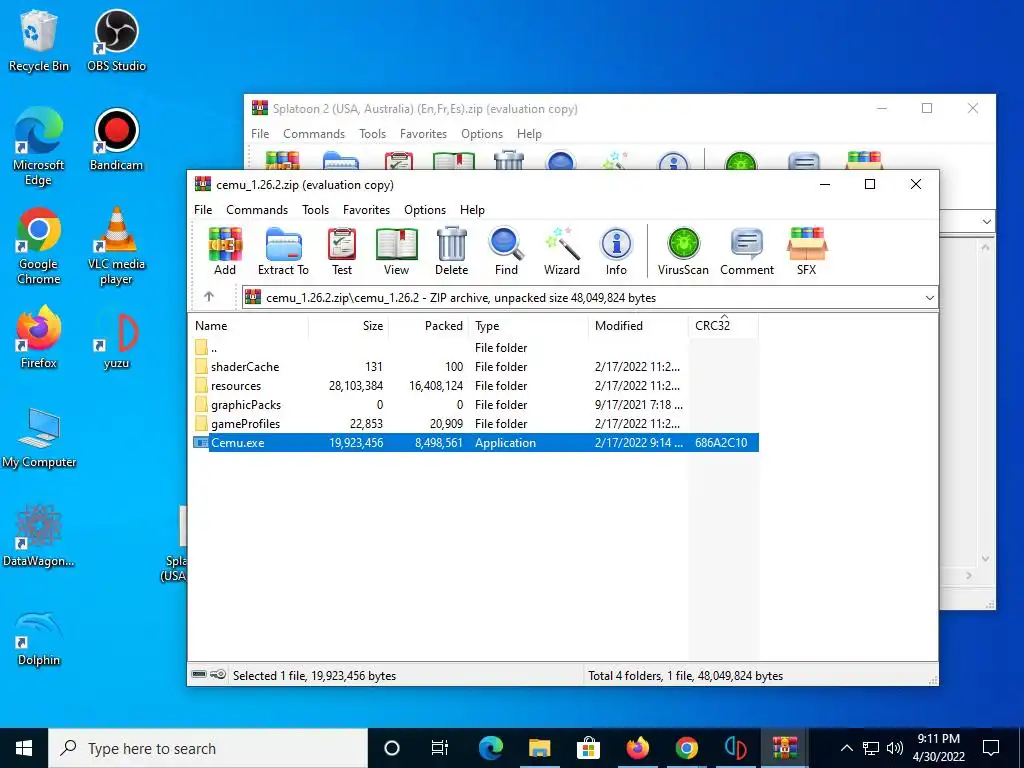Image resolution: width=1024 pixels, height=768 pixels.
Task: Show hidden system tray icons
Action: coord(846,748)
